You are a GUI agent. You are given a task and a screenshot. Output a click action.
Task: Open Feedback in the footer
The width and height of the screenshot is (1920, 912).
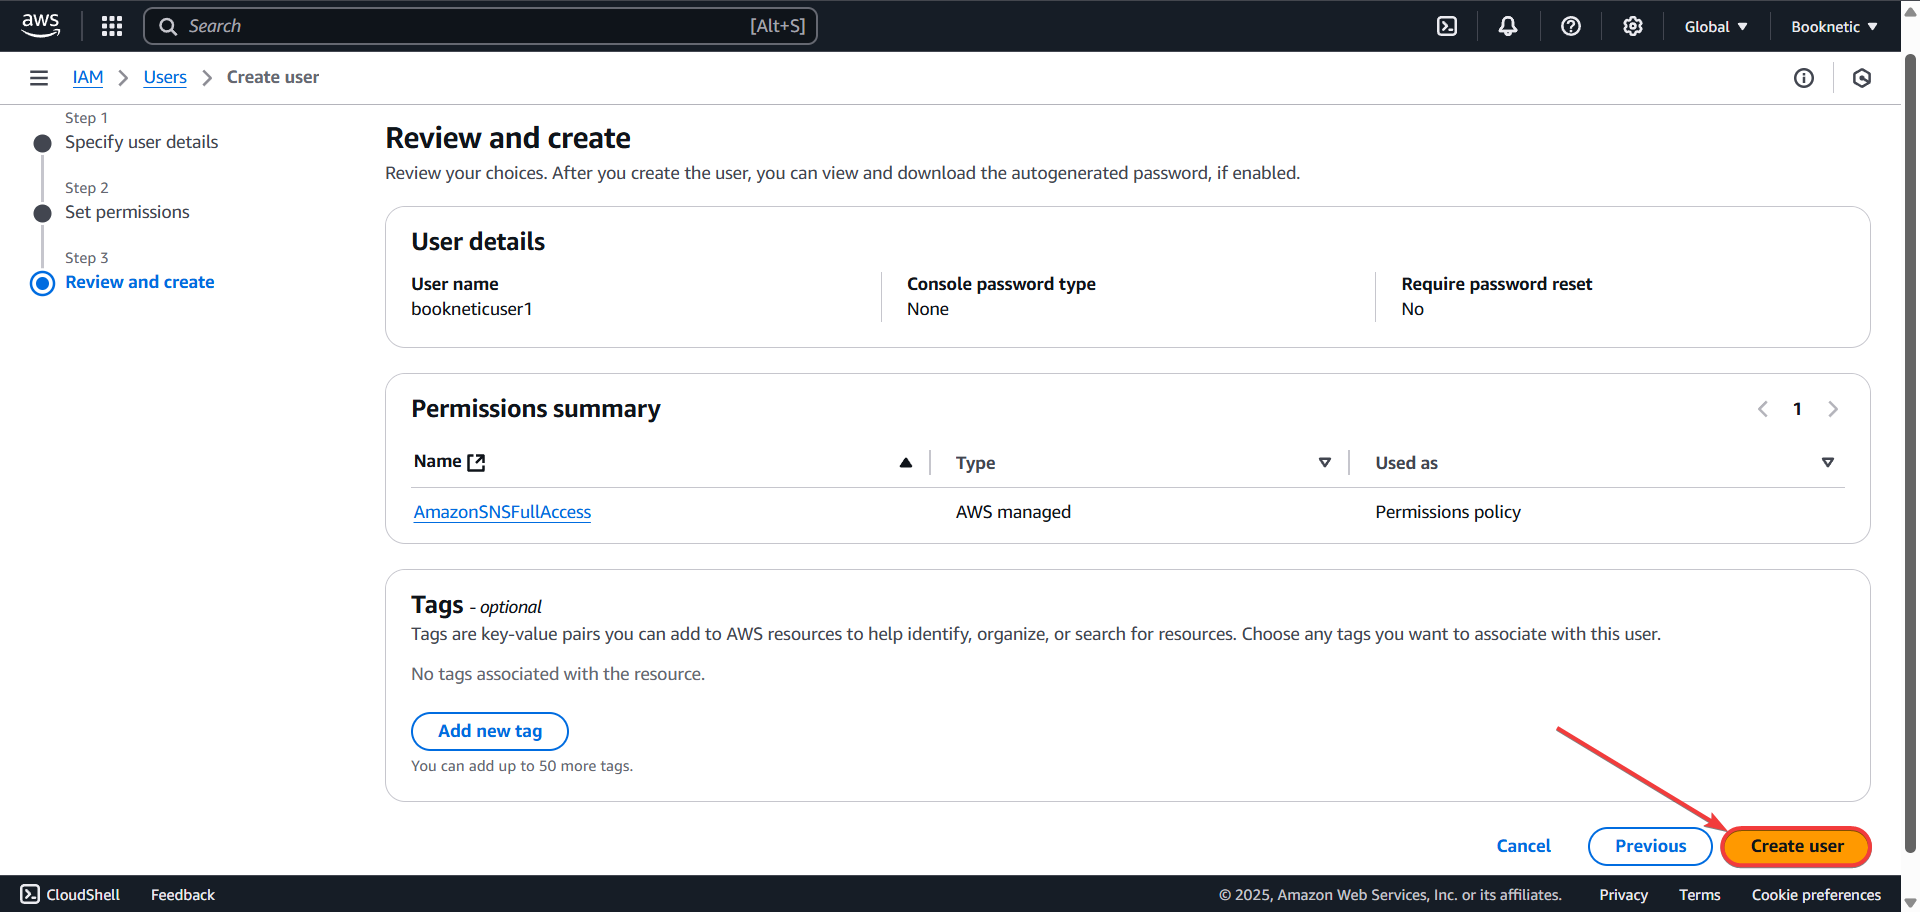(183, 894)
